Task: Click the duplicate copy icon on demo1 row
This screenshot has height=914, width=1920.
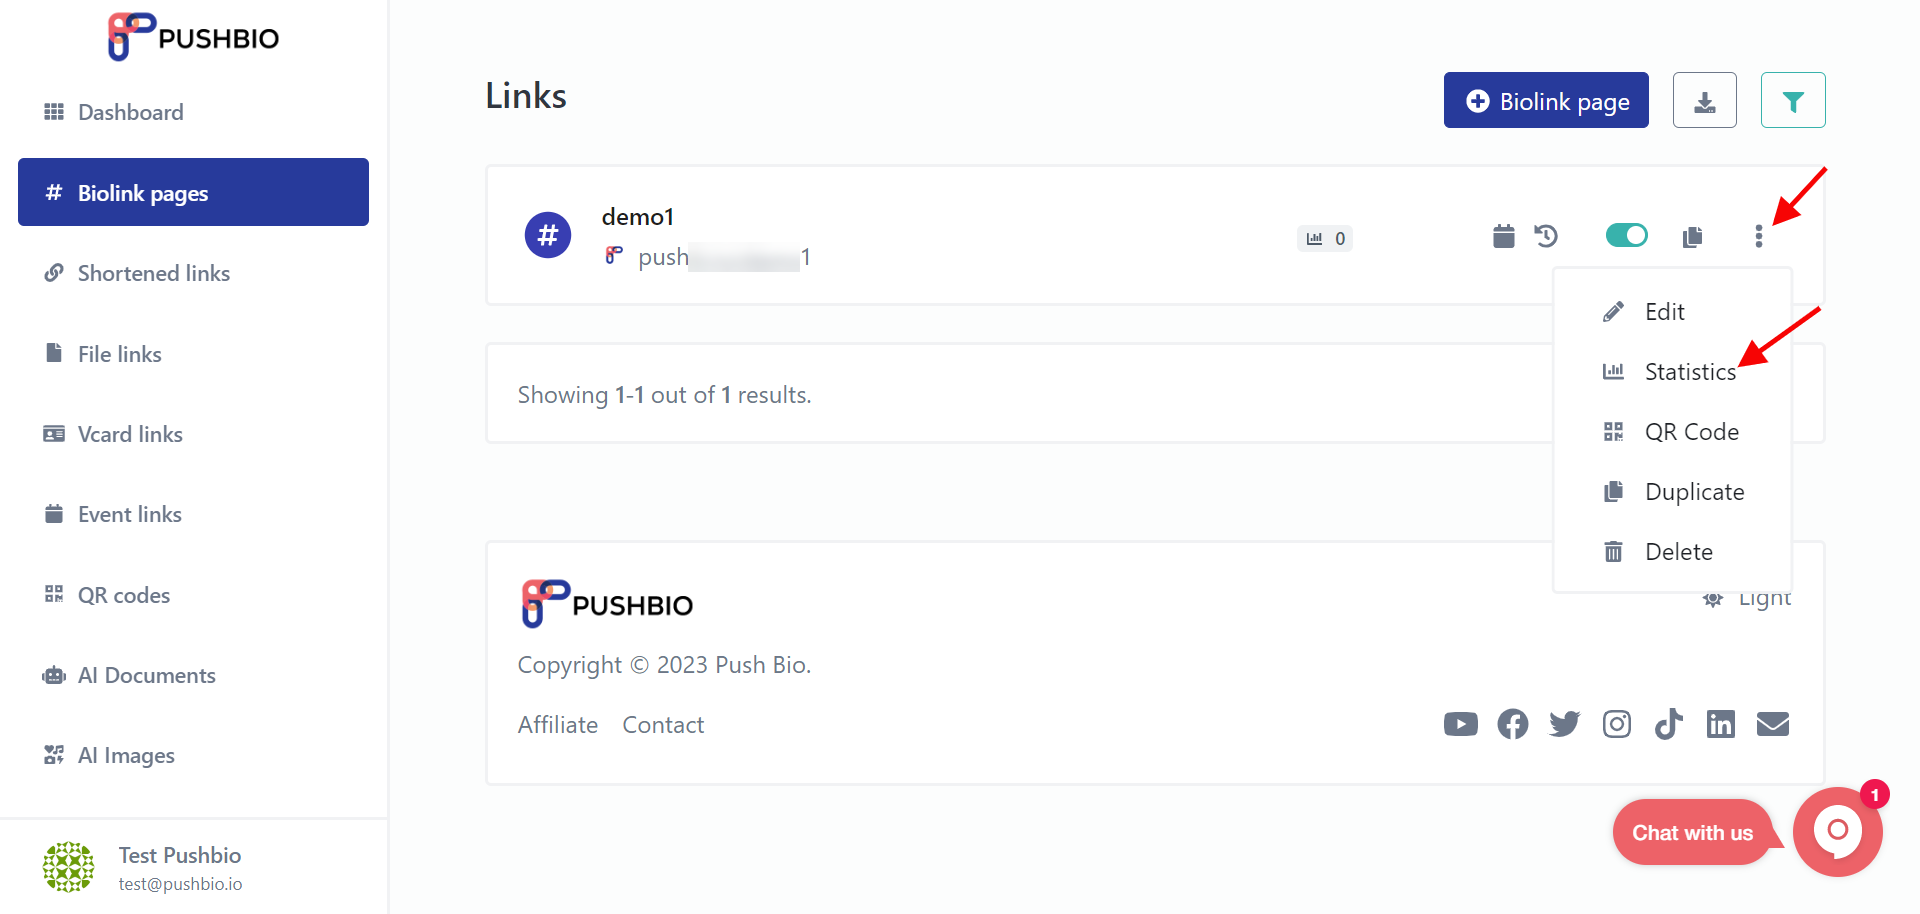Action: [1693, 237]
